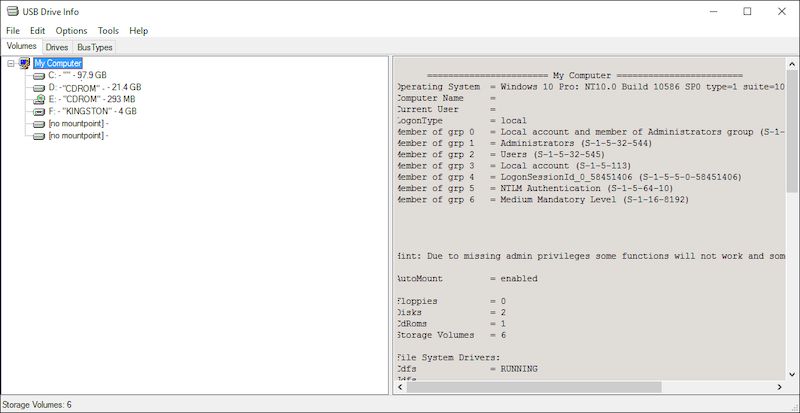Click the CdRoms = 1 line
Screen dimensions: 800x413
[451, 324]
